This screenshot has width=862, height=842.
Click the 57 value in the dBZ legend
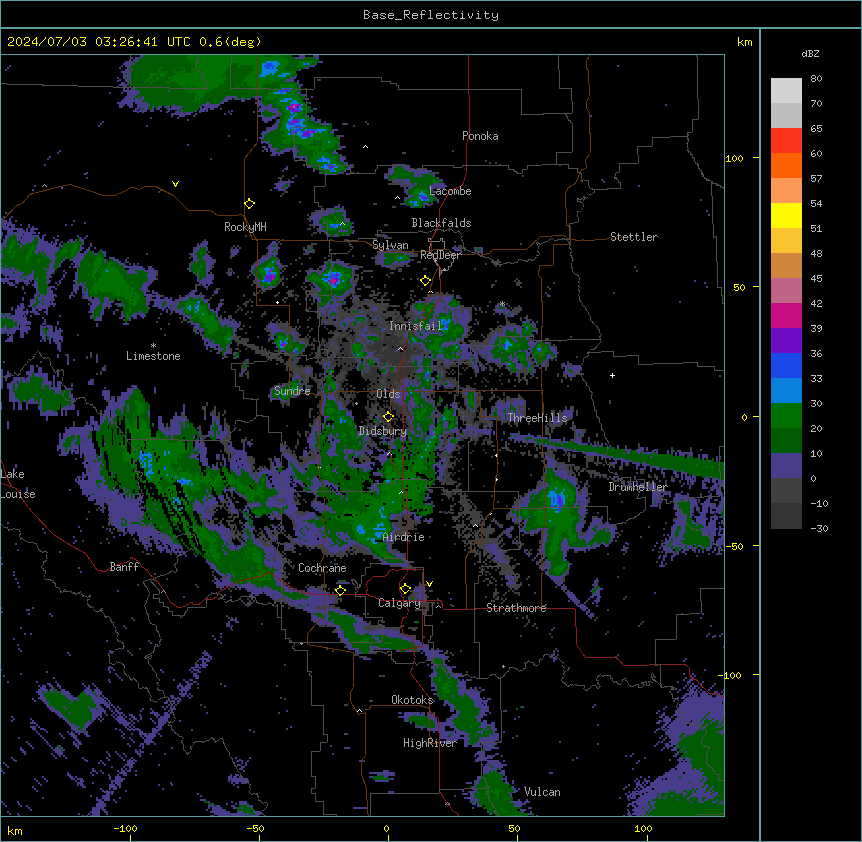pyautogui.click(x=816, y=179)
